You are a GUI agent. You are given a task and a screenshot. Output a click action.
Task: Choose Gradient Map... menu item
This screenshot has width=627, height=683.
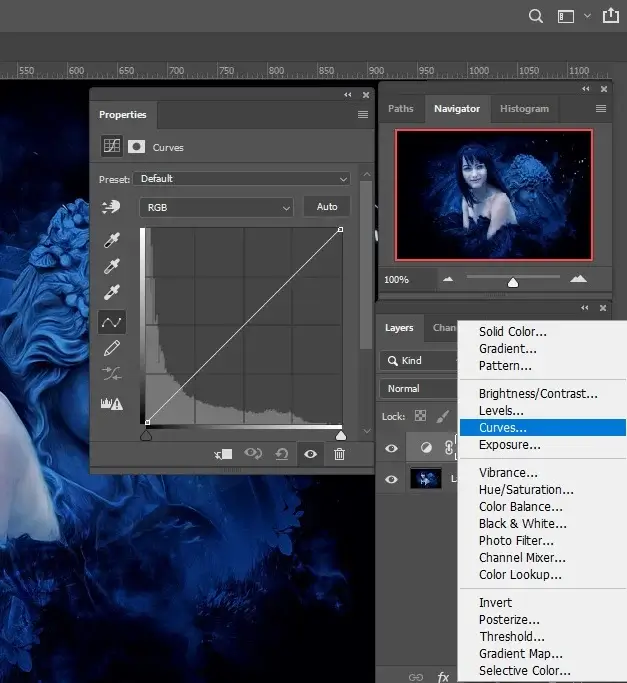[543, 653]
